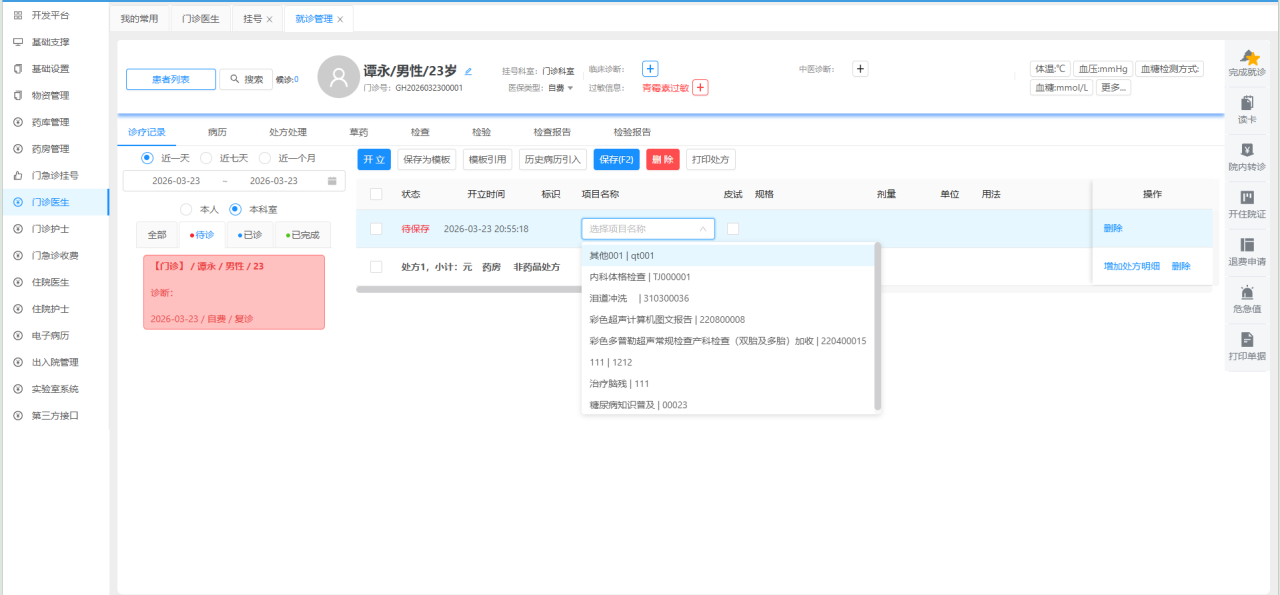Viewport: 1280px width, 595px height.
Task: Open 基础设置 sidebar entry
Action: tap(50, 69)
